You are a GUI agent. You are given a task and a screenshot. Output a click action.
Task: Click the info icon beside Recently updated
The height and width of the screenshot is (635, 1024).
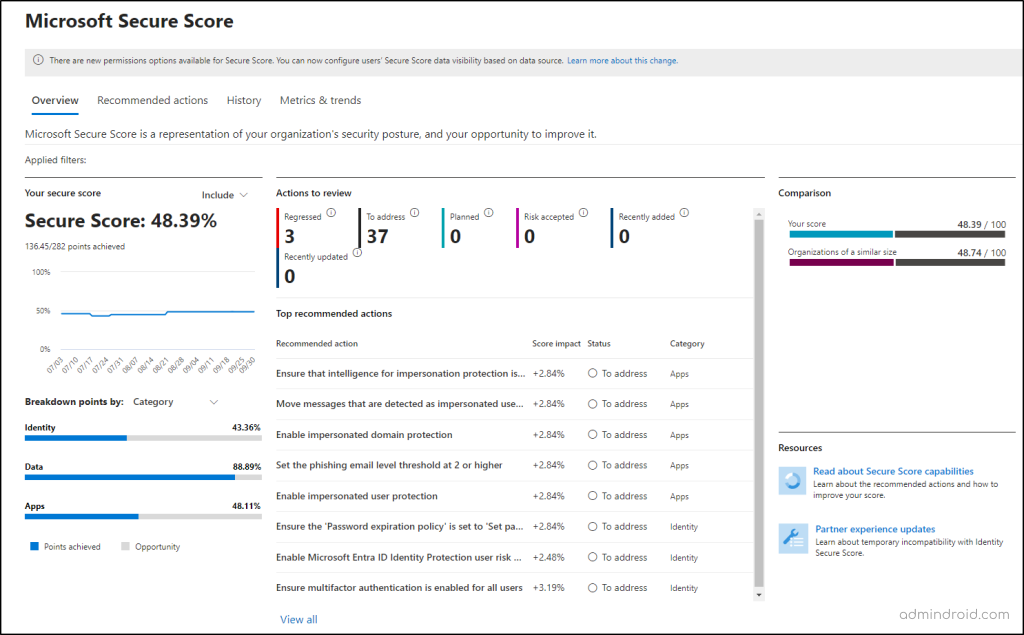357,253
